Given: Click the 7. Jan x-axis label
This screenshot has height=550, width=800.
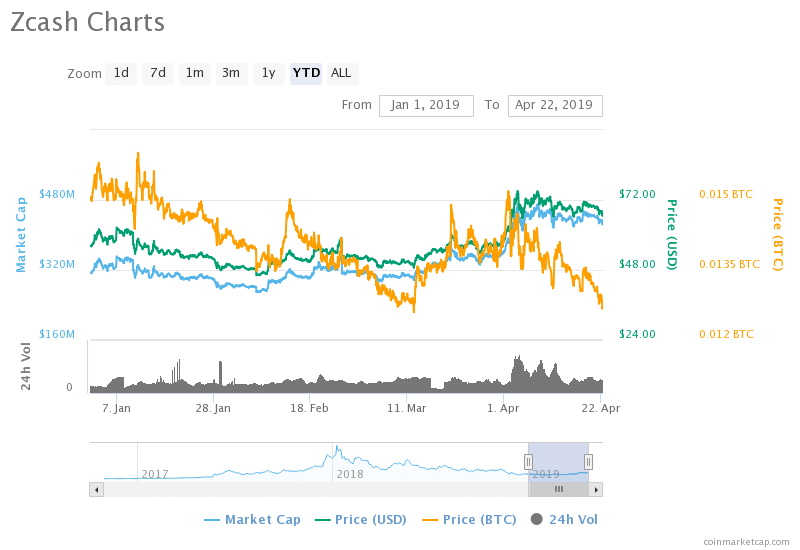Looking at the screenshot, I should pyautogui.click(x=116, y=408).
